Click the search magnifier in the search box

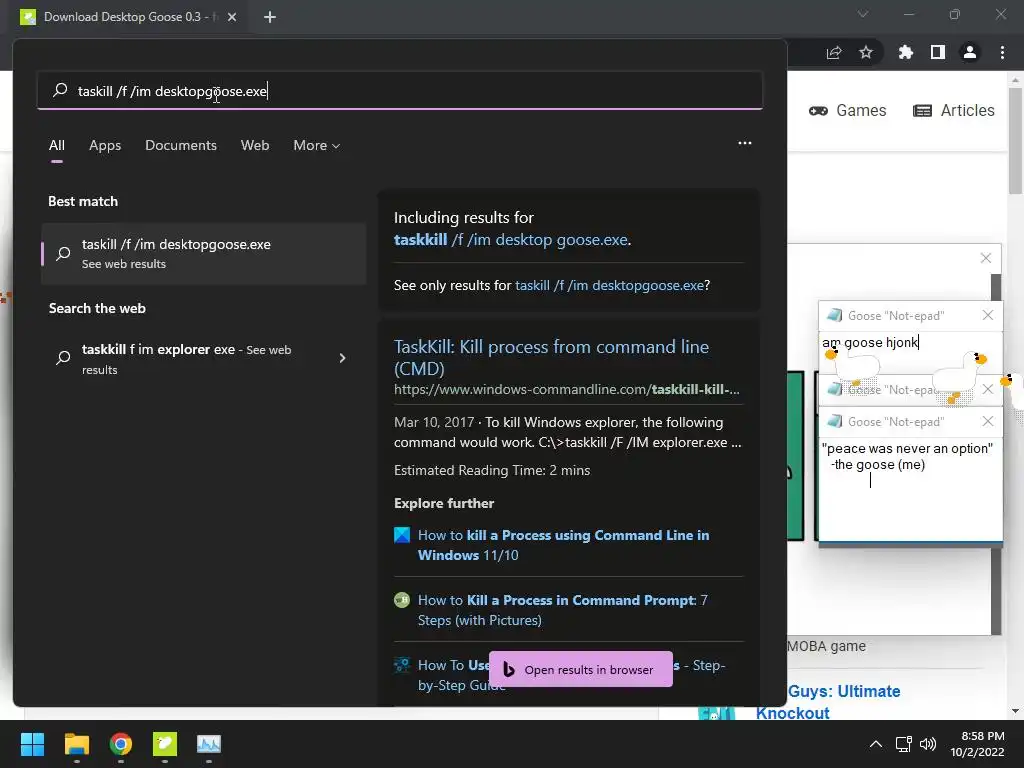[x=60, y=90]
